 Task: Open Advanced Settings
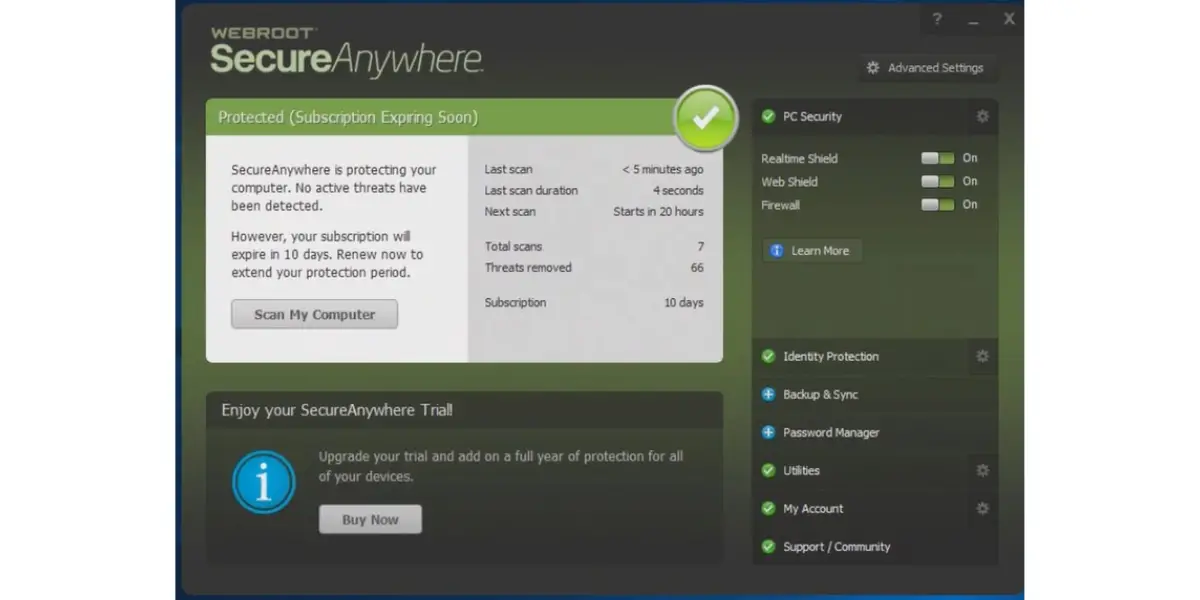point(927,68)
